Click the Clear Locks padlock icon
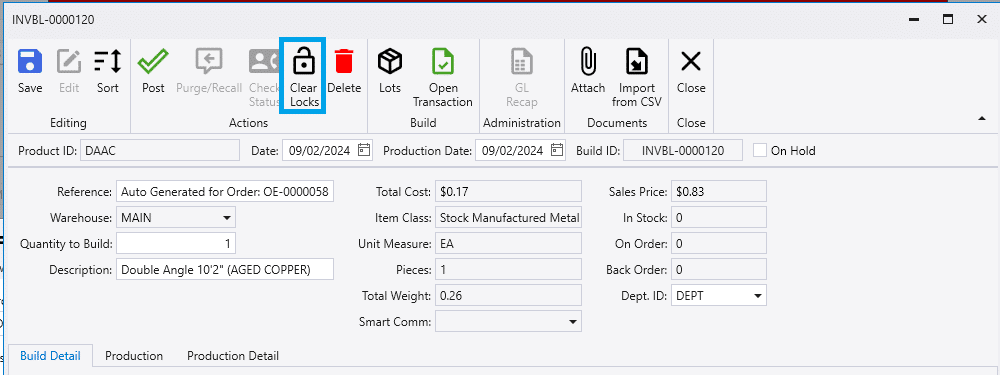The height and width of the screenshot is (375, 1000). 304,61
